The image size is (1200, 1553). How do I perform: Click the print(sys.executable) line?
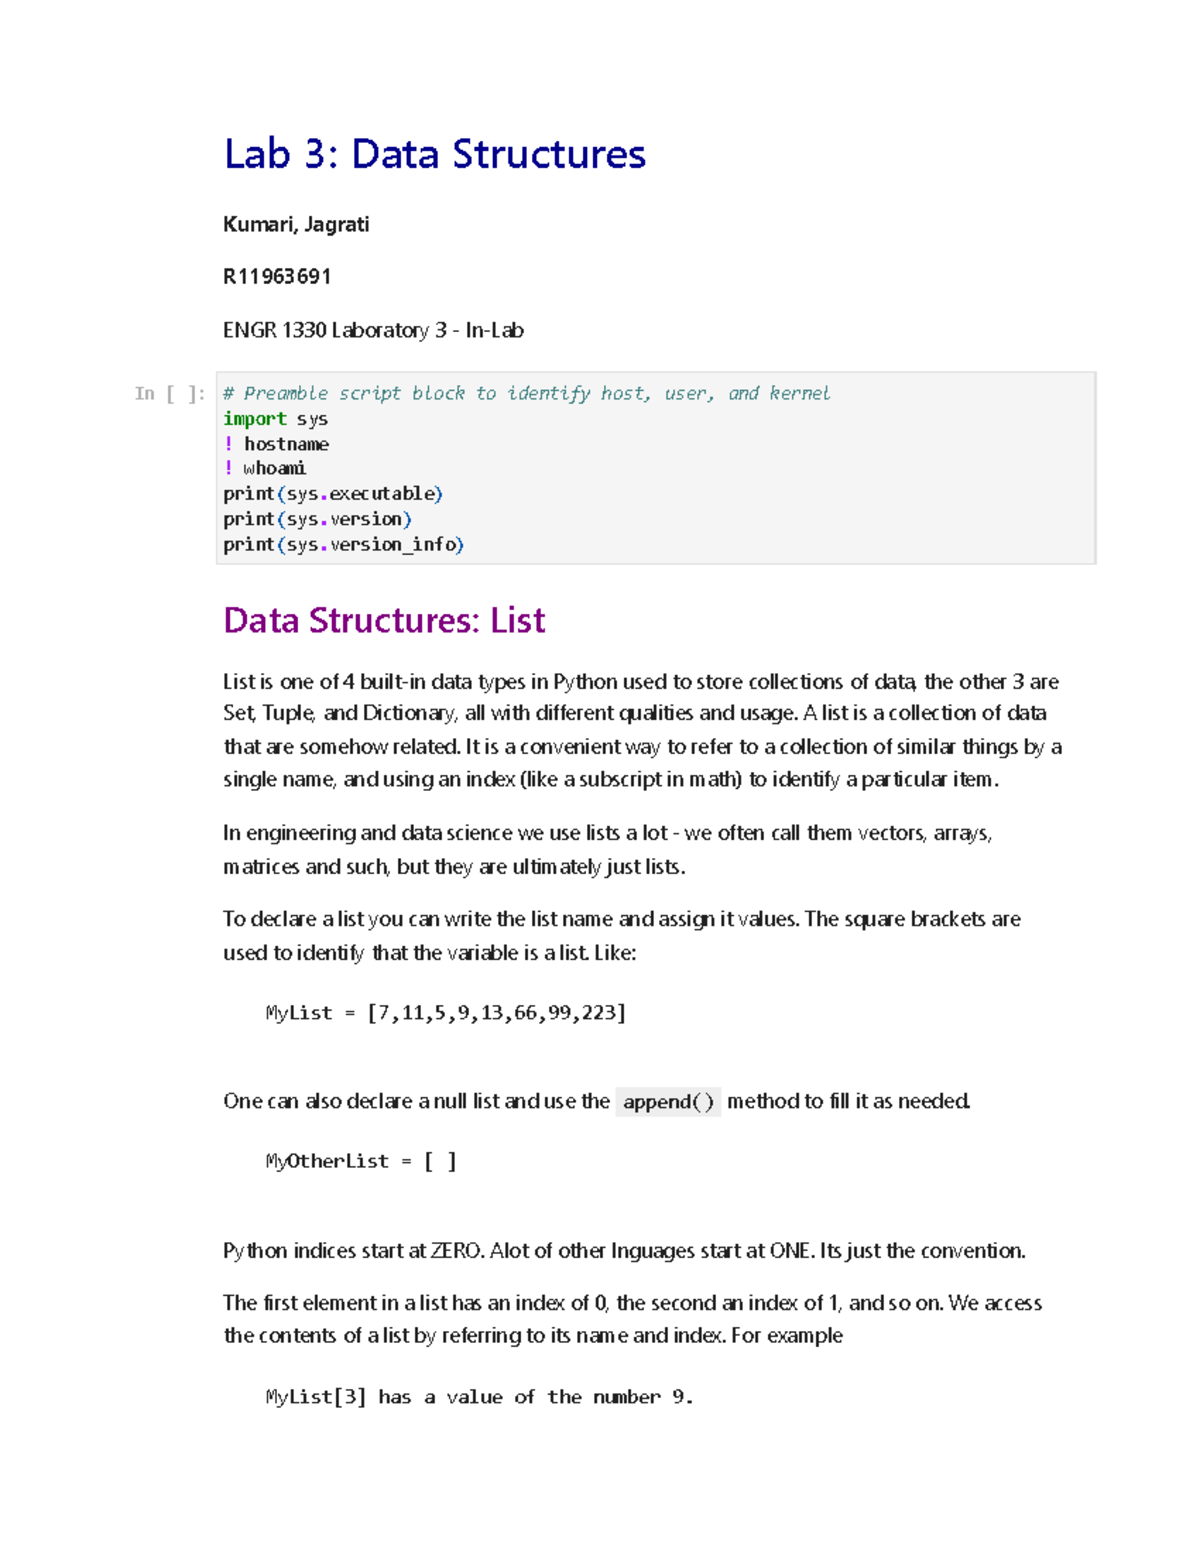point(333,494)
